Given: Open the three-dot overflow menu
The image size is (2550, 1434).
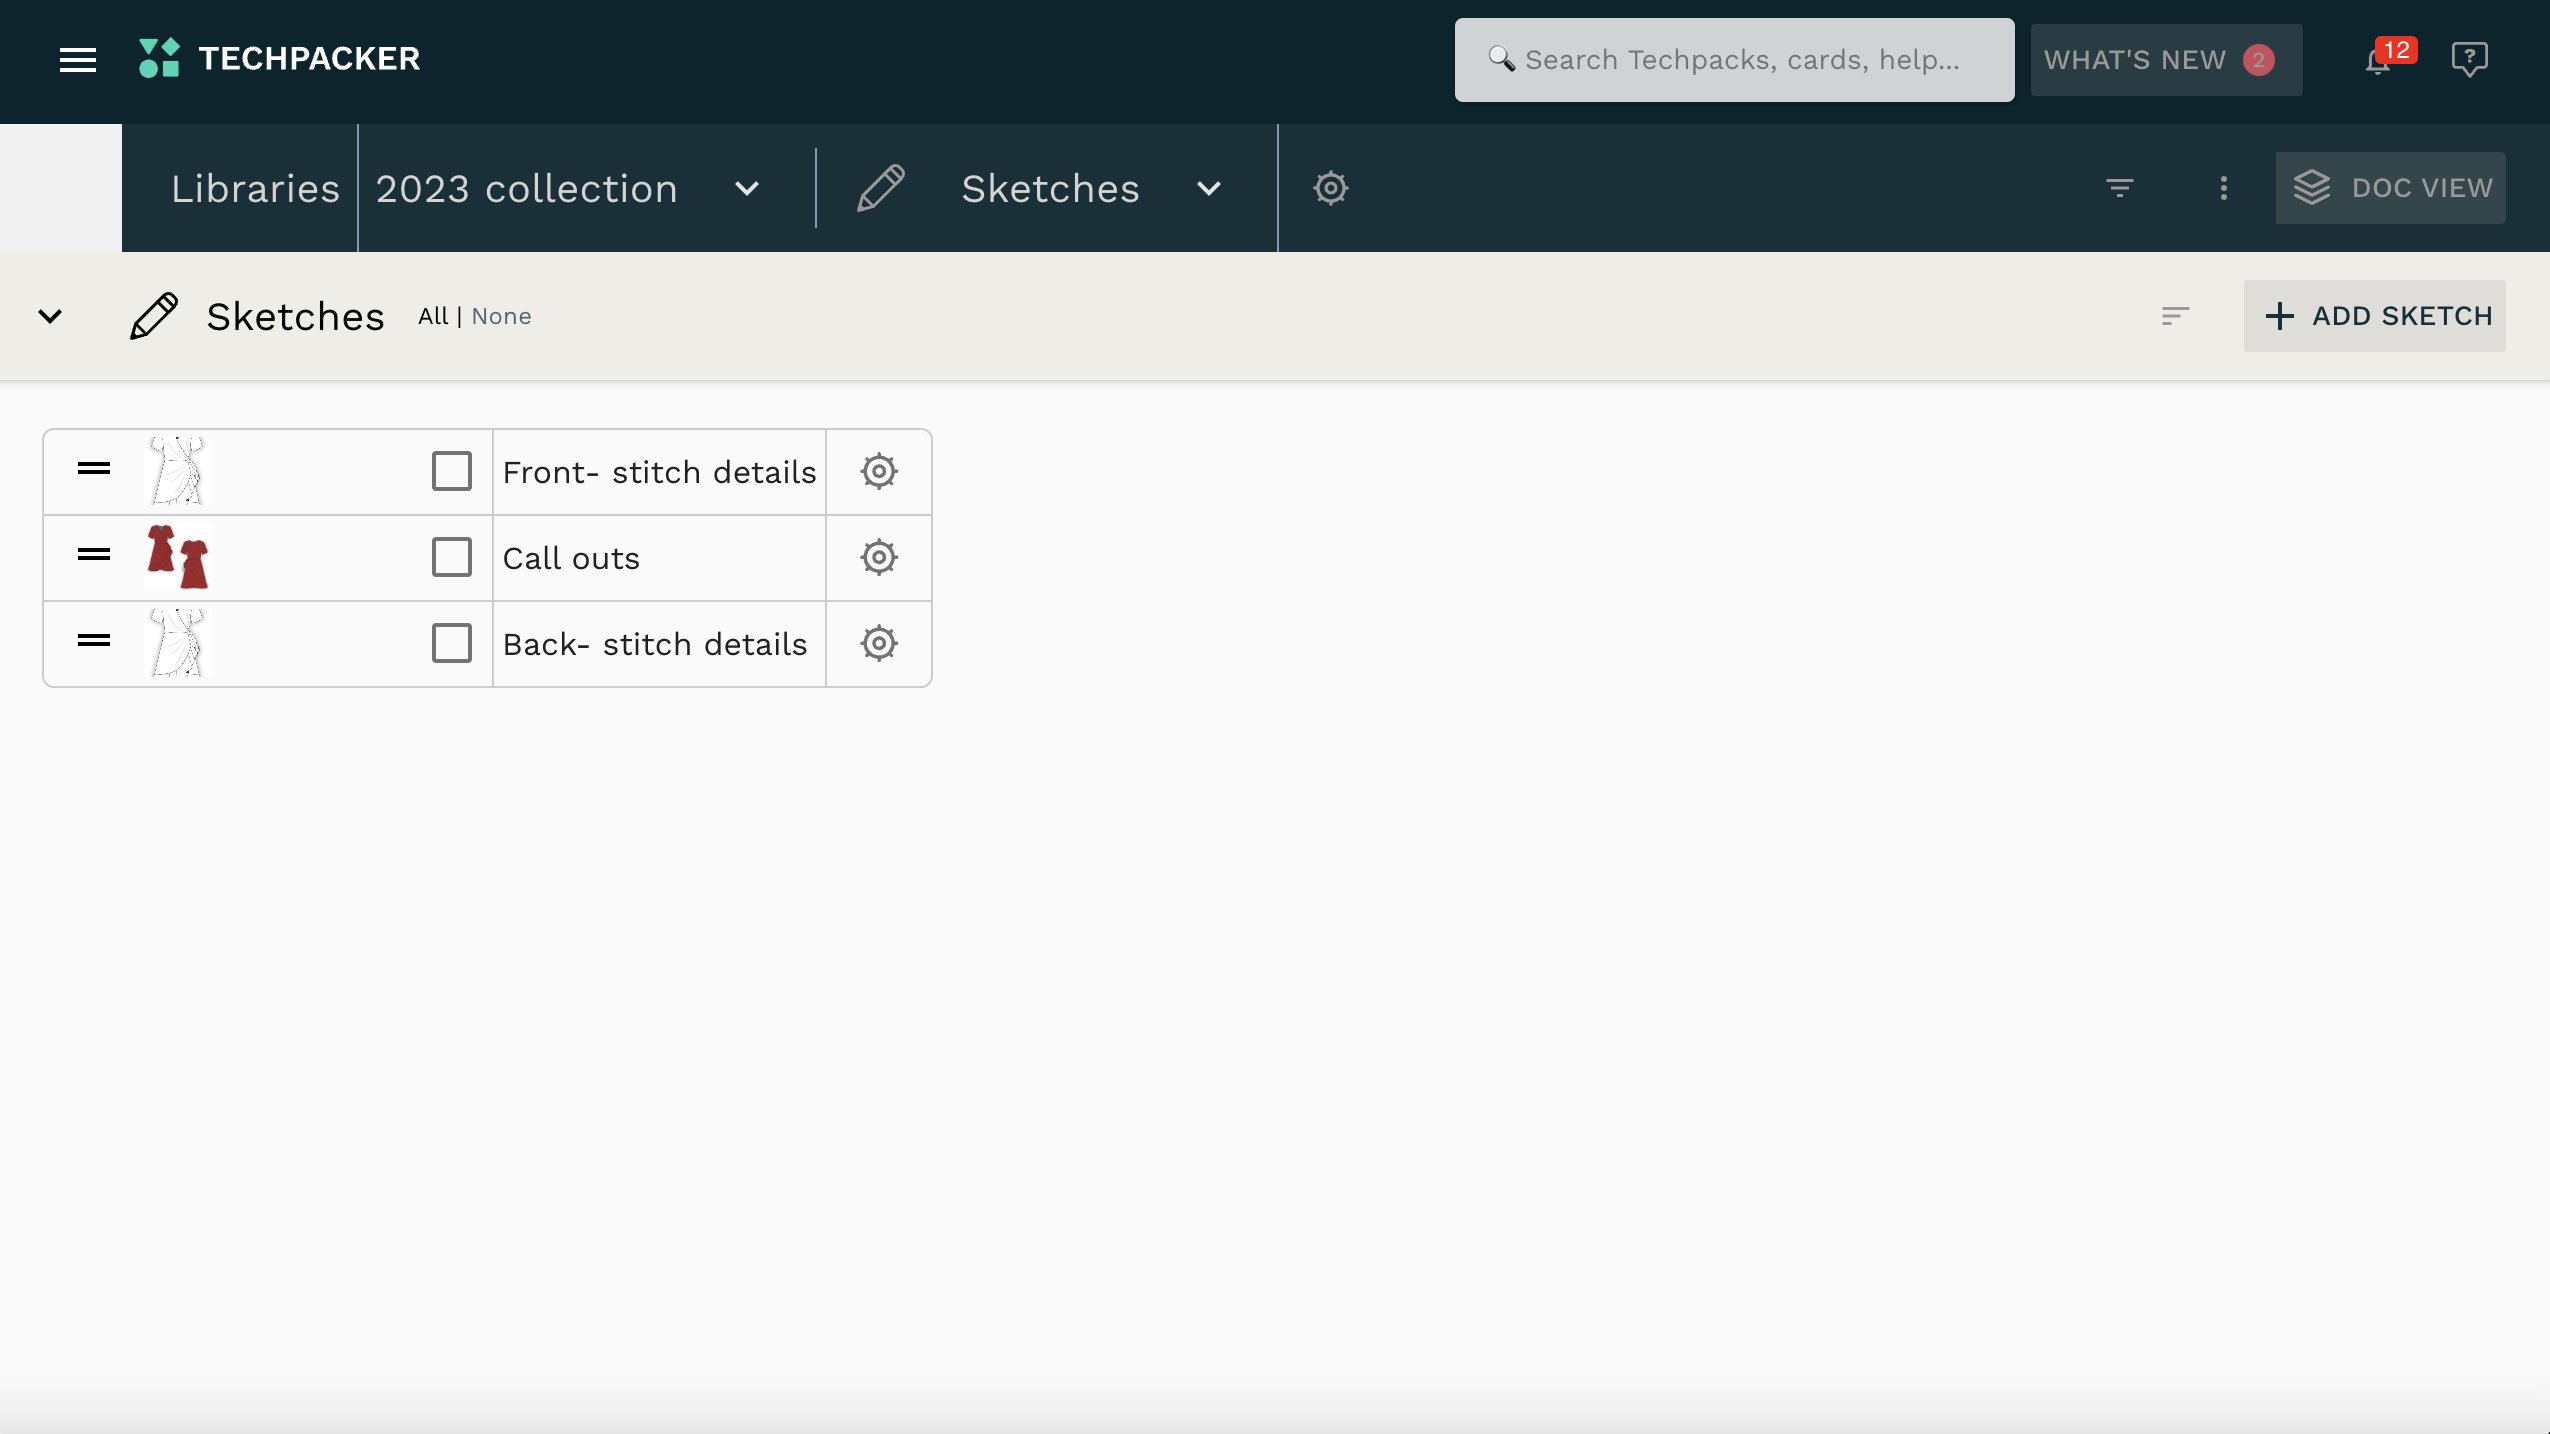Looking at the screenshot, I should [2223, 188].
